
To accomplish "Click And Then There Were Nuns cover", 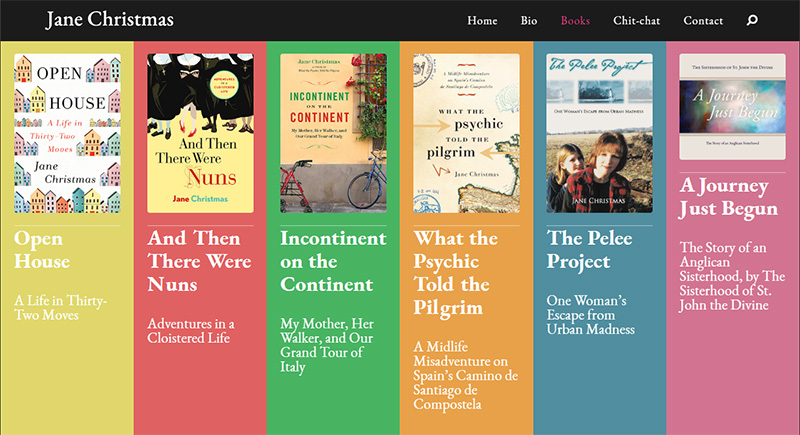I will pyautogui.click(x=200, y=133).
